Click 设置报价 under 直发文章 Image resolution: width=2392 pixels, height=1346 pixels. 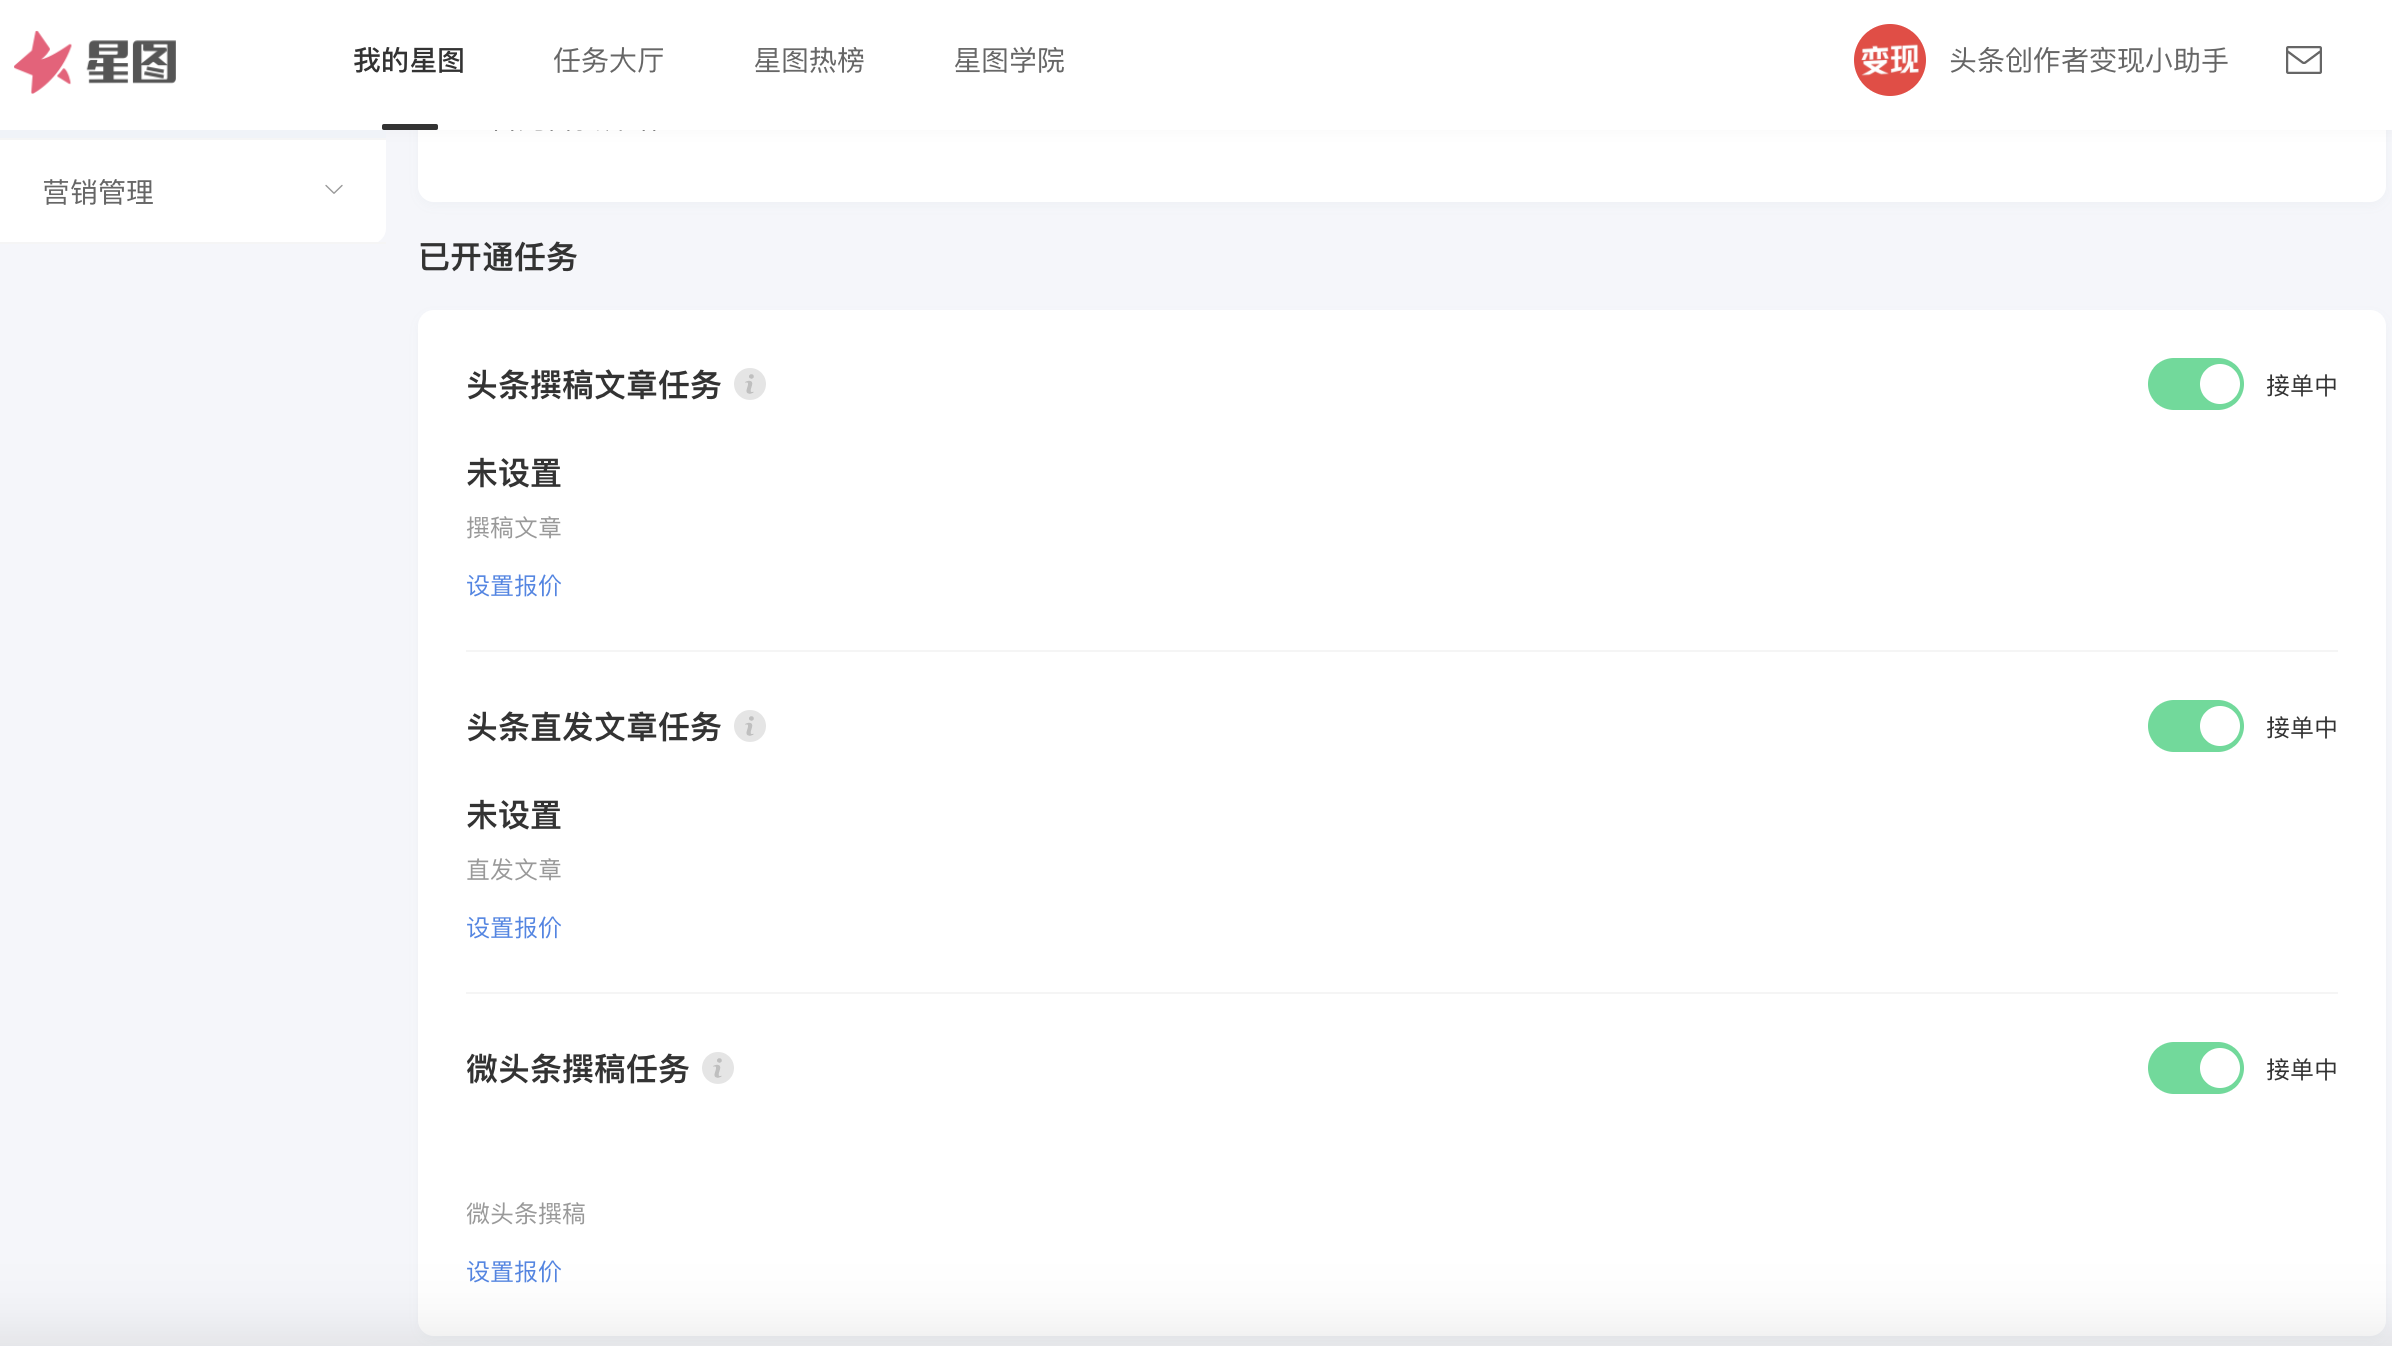coord(513,928)
